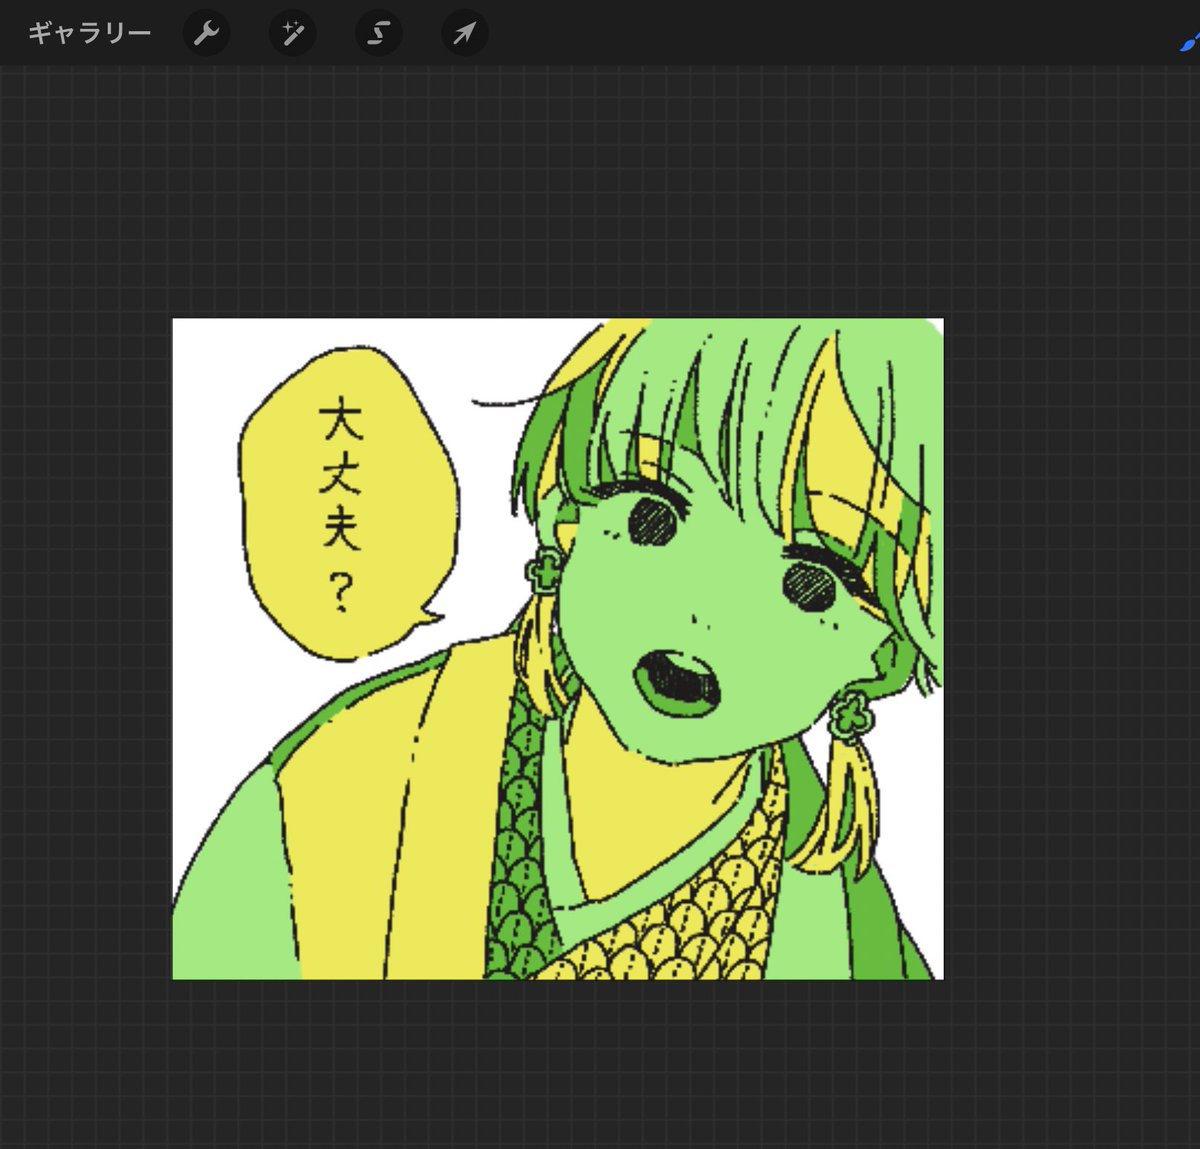Select the Selection S-shaped tool
Viewport: 1200px width, 1149px height.
point(378,34)
